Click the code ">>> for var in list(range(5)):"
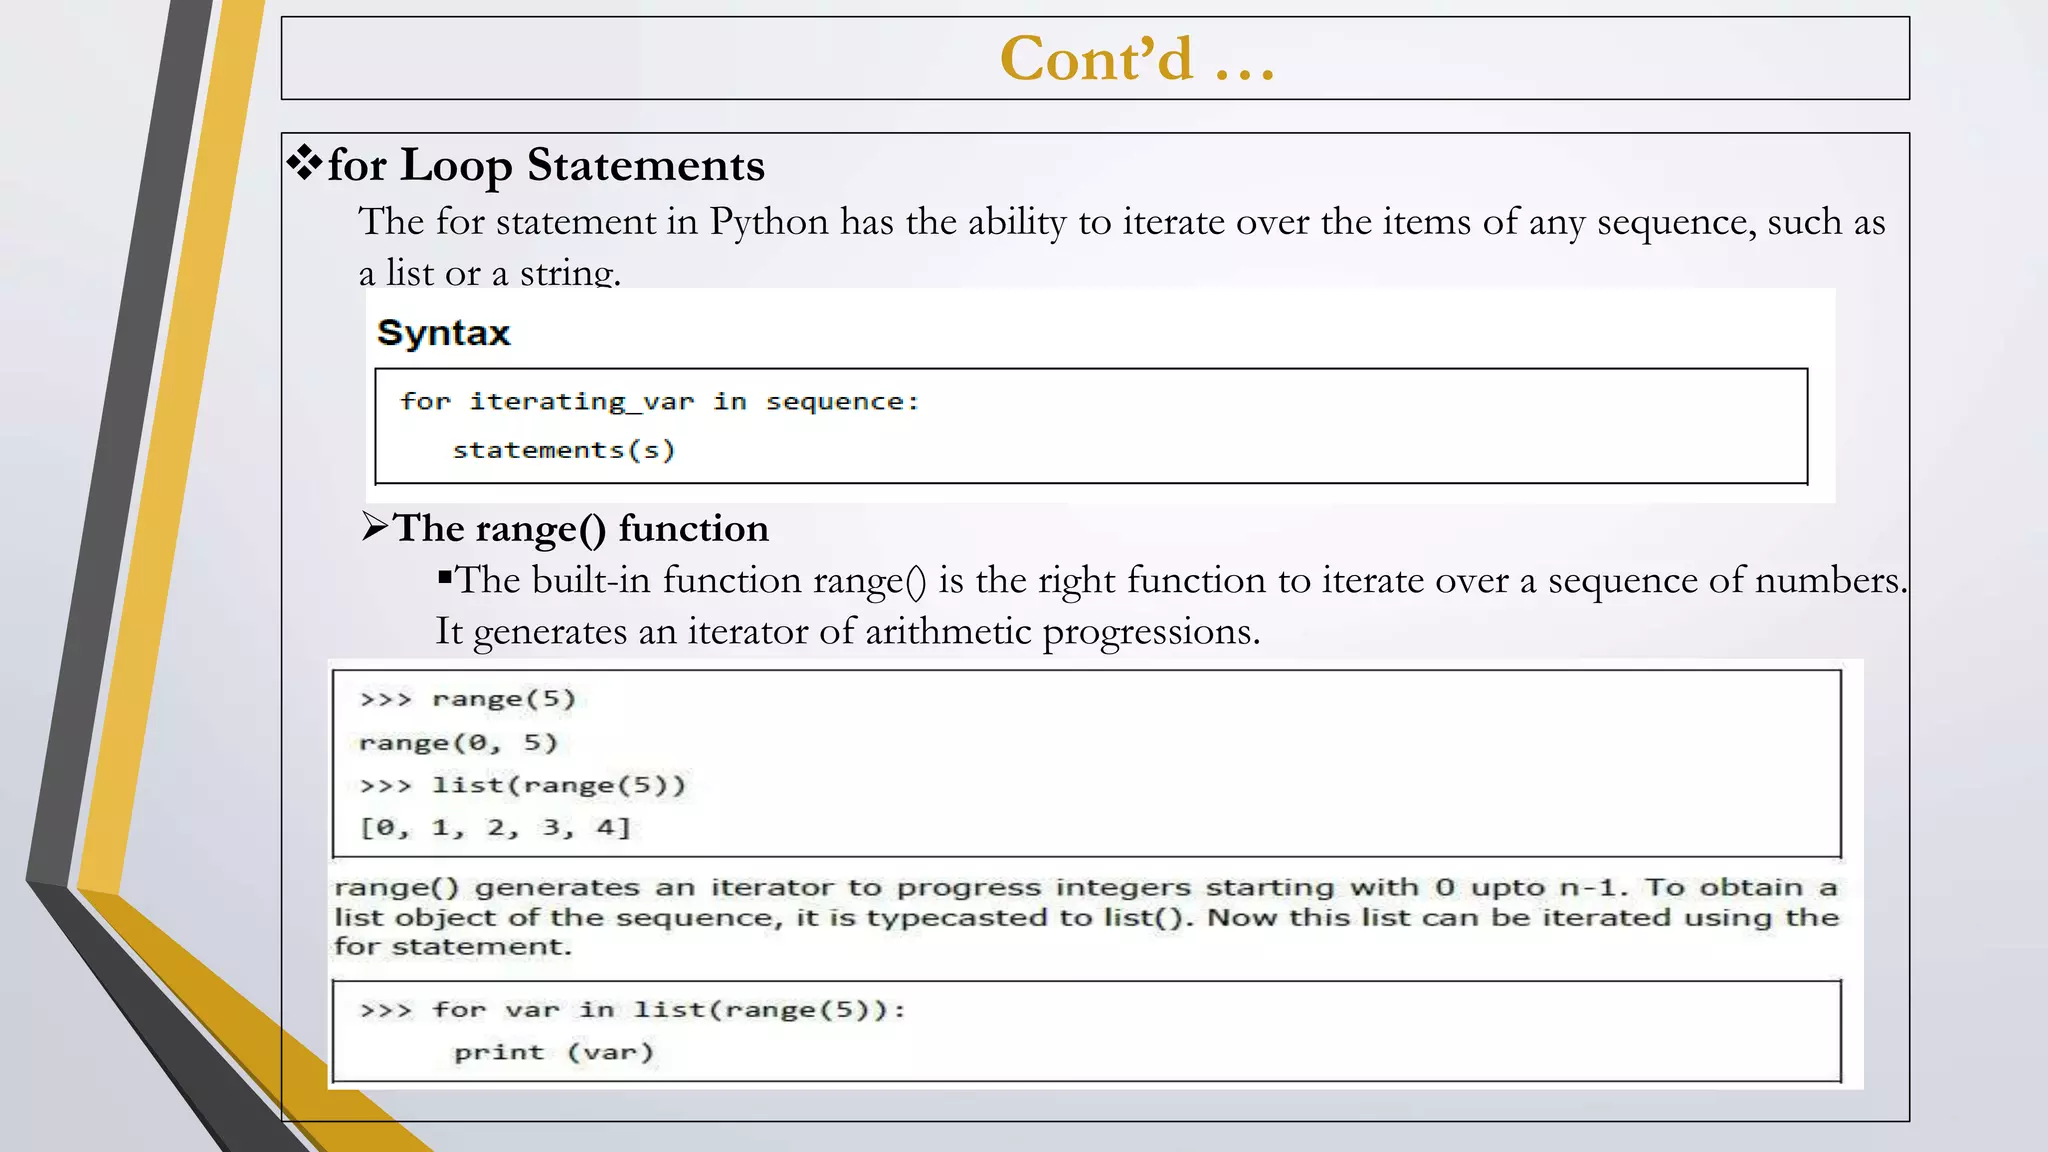The height and width of the screenshot is (1152, 2048). click(x=633, y=1010)
